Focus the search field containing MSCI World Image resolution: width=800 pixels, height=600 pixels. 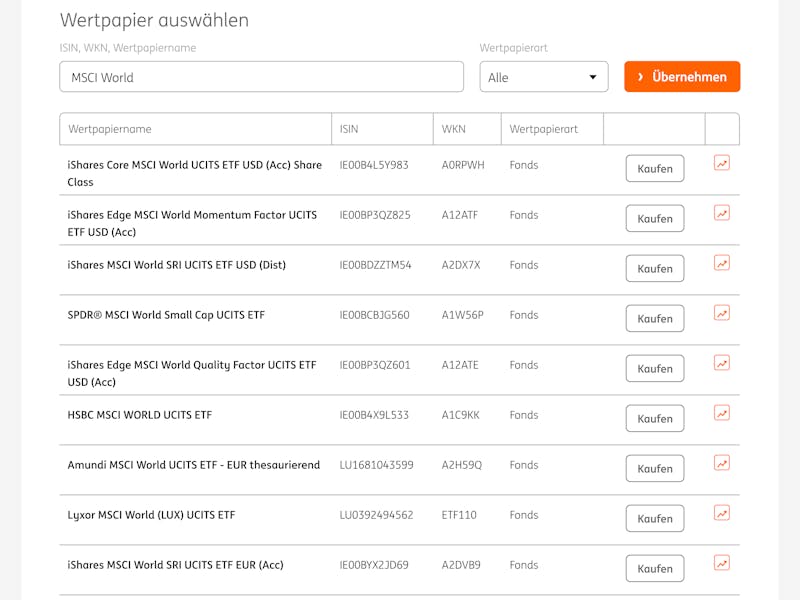[261, 77]
